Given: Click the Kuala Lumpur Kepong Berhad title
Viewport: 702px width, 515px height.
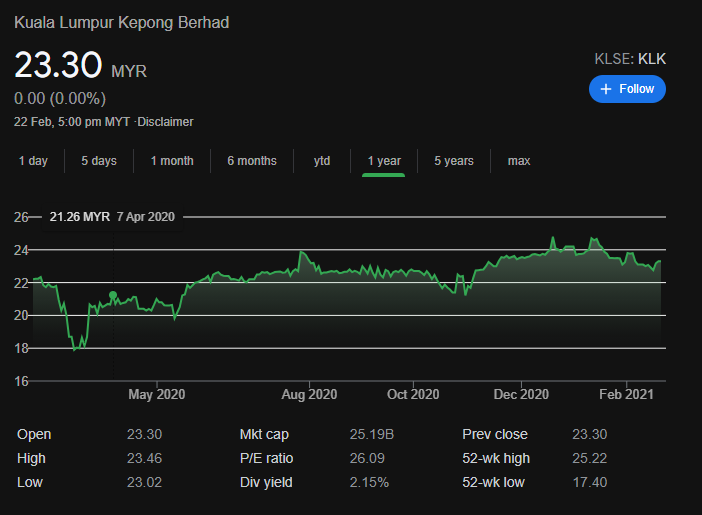Looking at the screenshot, I should 121,22.
